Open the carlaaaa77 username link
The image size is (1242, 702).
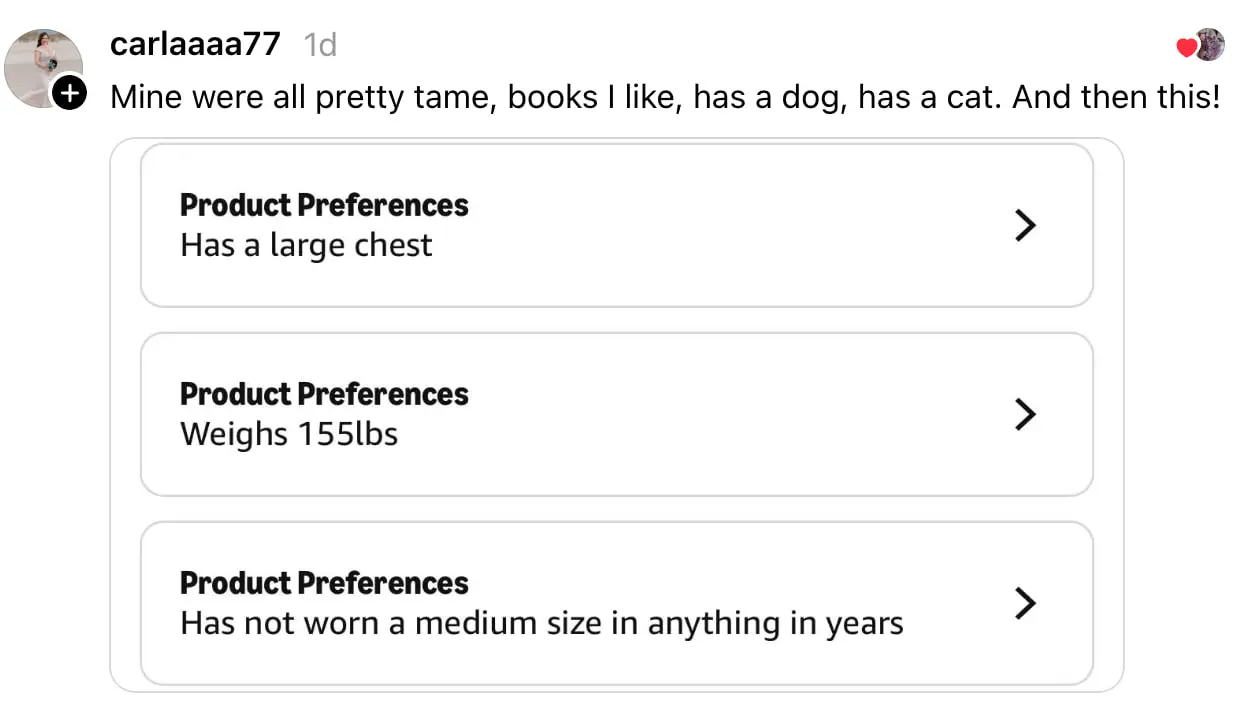pyautogui.click(x=195, y=44)
